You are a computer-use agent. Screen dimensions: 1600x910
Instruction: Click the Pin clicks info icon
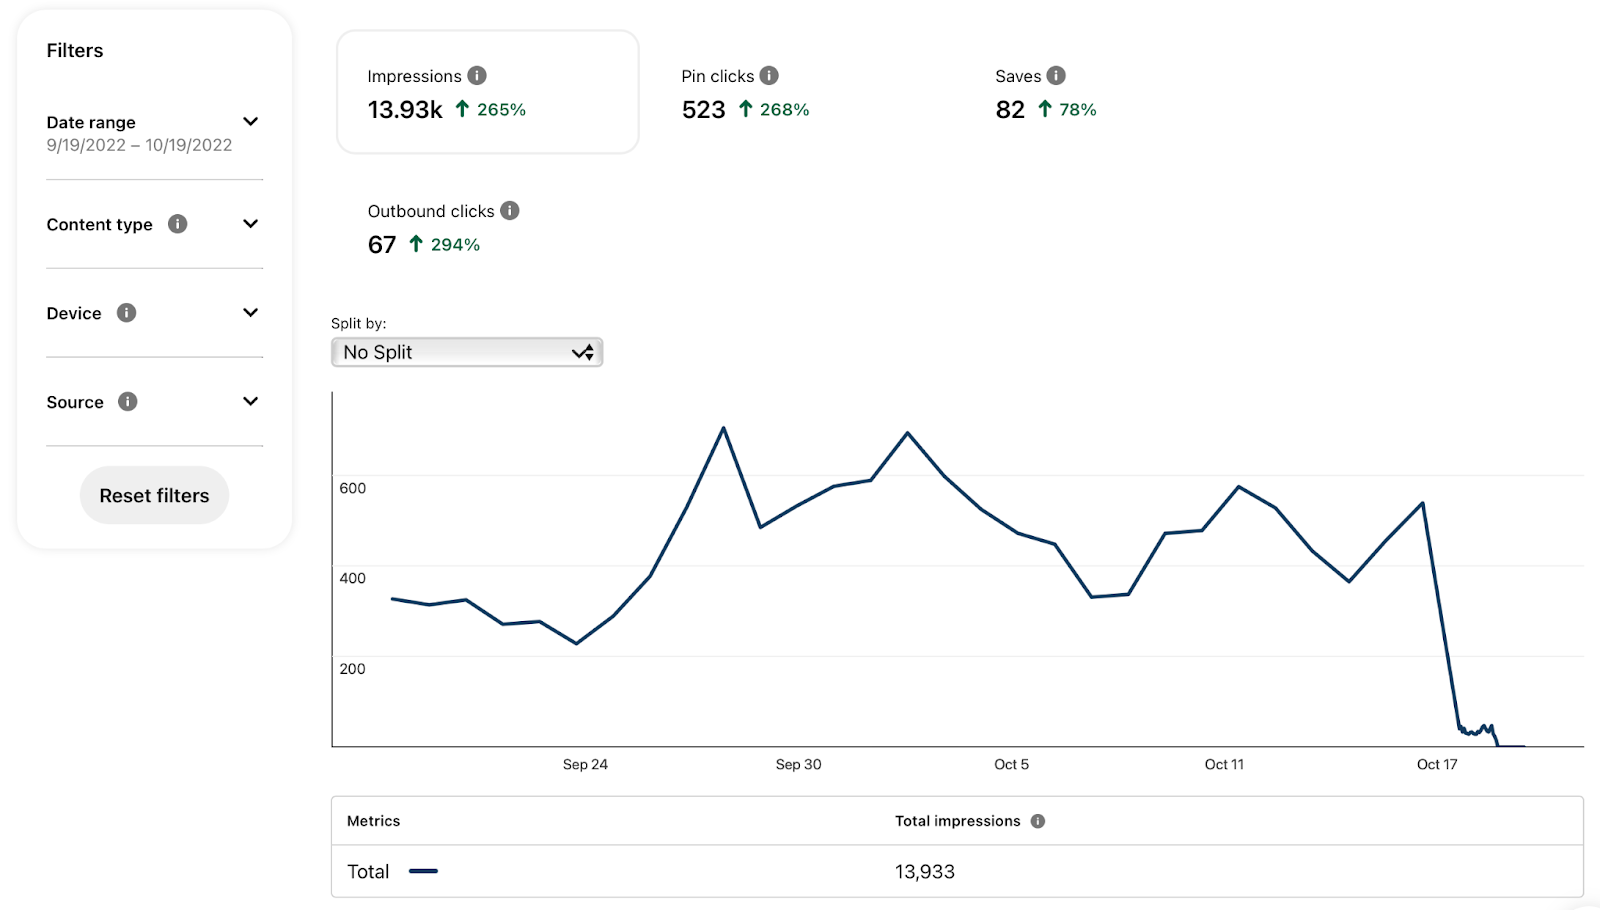pyautogui.click(x=769, y=76)
